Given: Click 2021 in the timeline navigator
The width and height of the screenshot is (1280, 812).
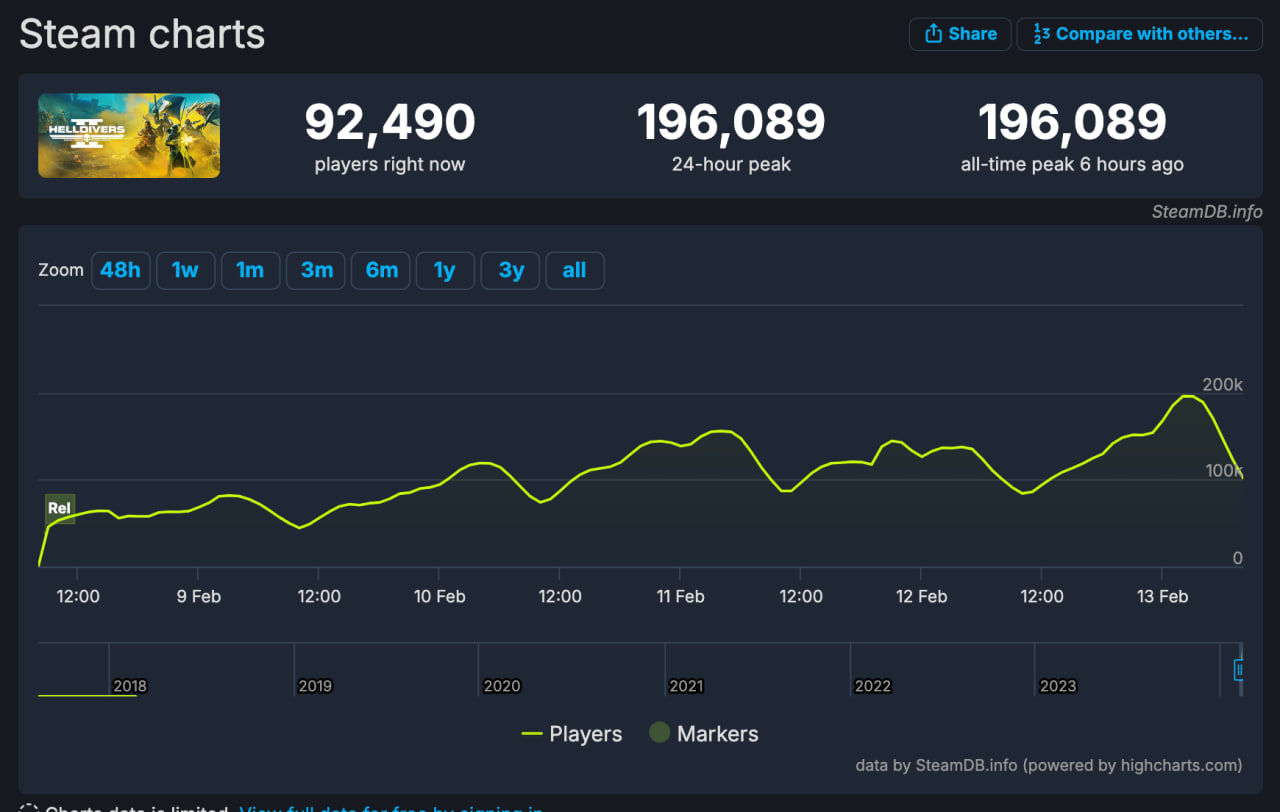Looking at the screenshot, I should (686, 686).
